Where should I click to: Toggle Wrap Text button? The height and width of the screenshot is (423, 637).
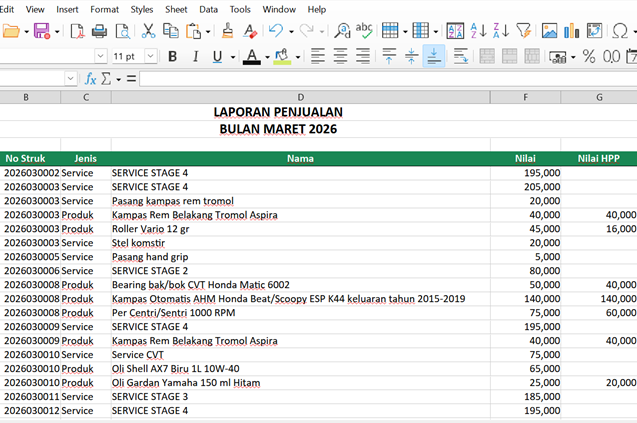(461, 56)
